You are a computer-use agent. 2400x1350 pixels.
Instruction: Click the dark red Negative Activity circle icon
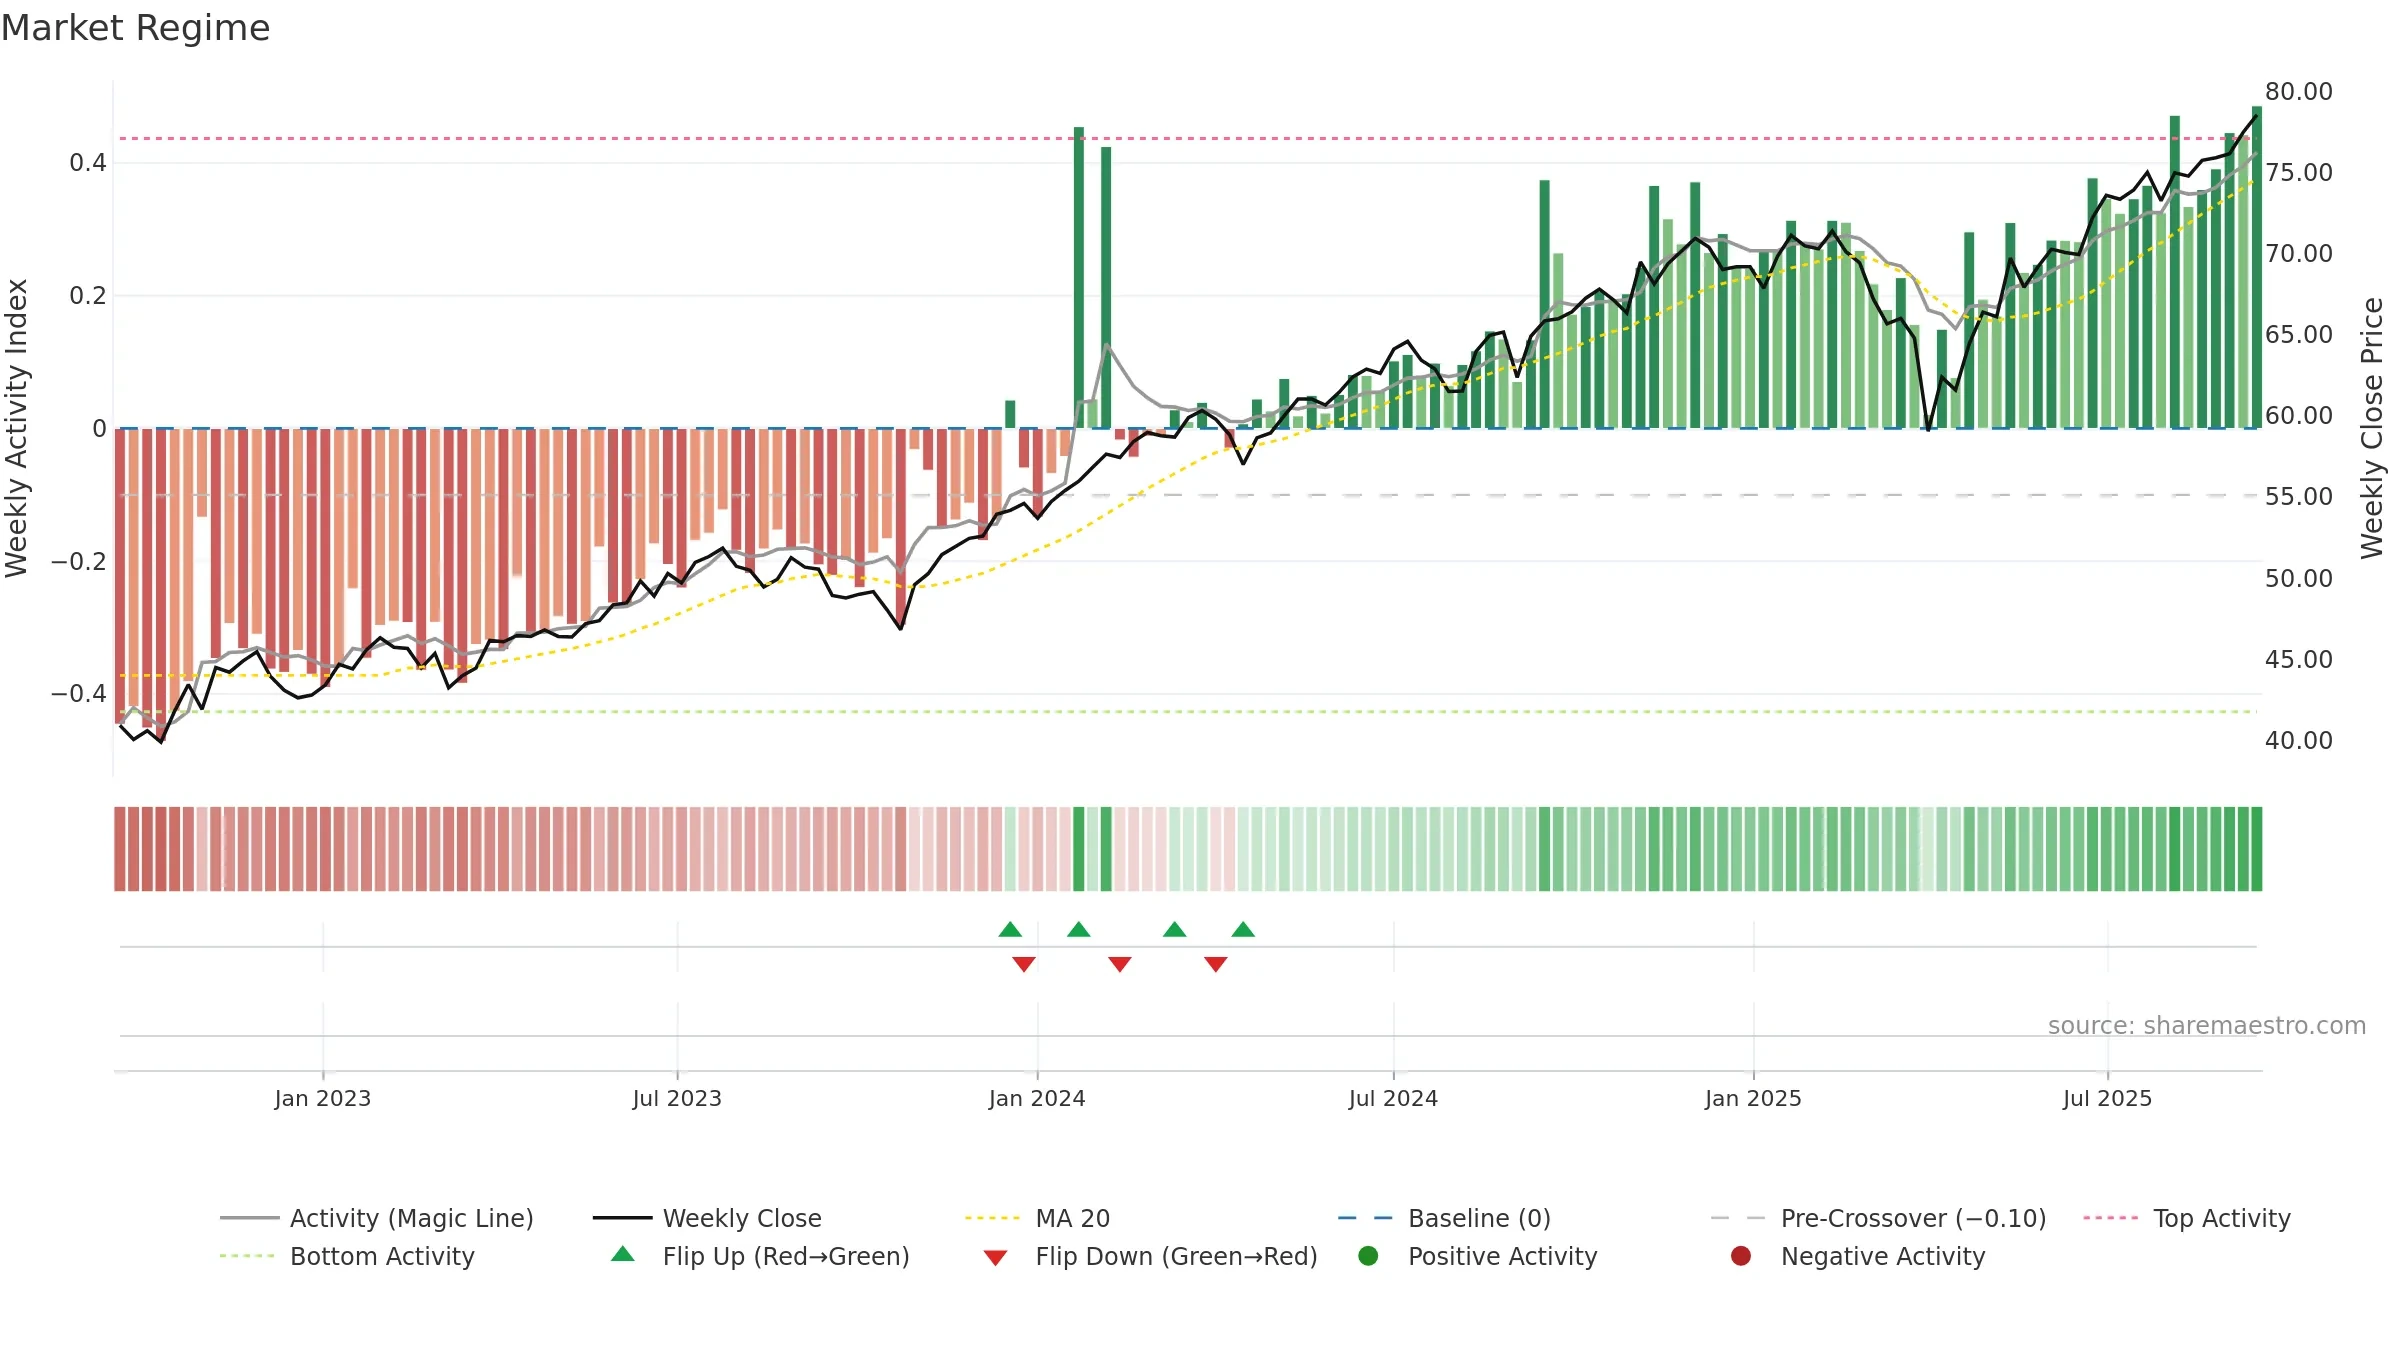pos(1741,1256)
